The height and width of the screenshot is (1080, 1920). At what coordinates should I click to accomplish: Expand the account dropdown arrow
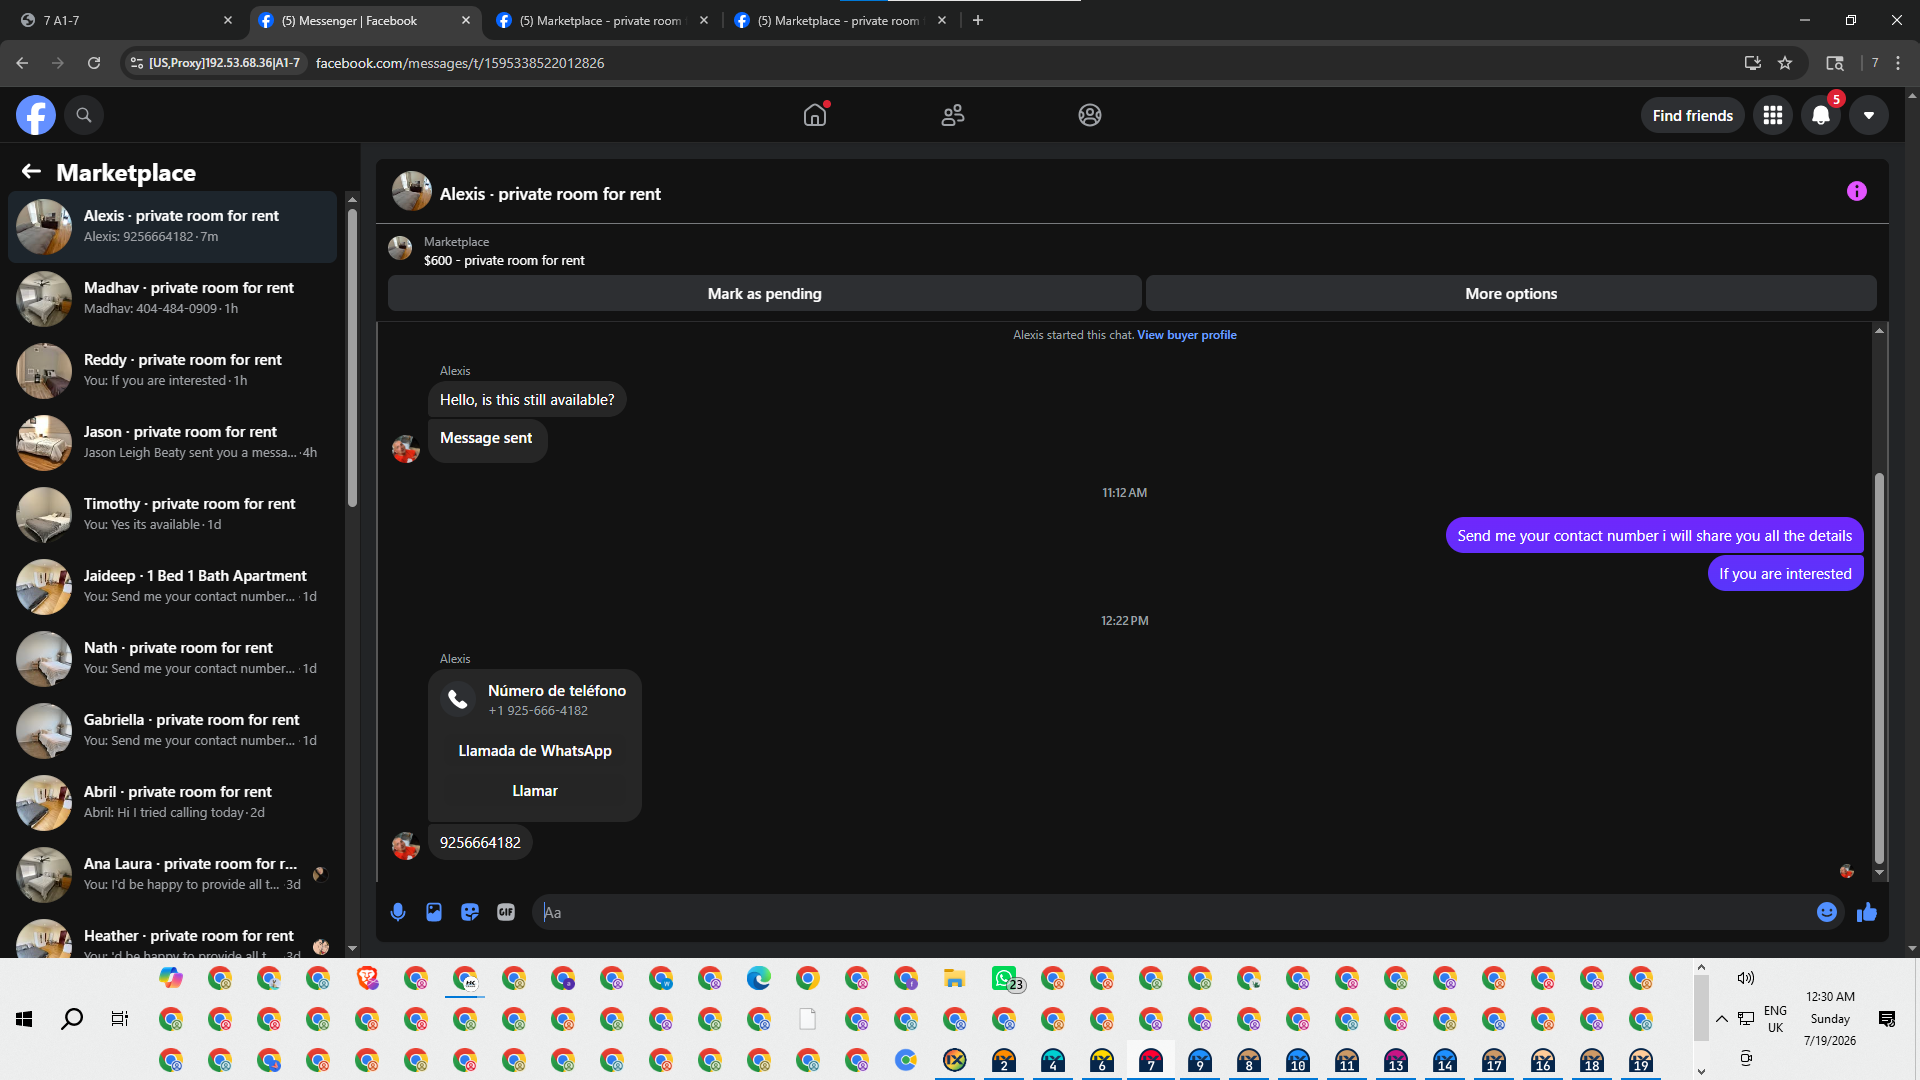(x=1869, y=115)
